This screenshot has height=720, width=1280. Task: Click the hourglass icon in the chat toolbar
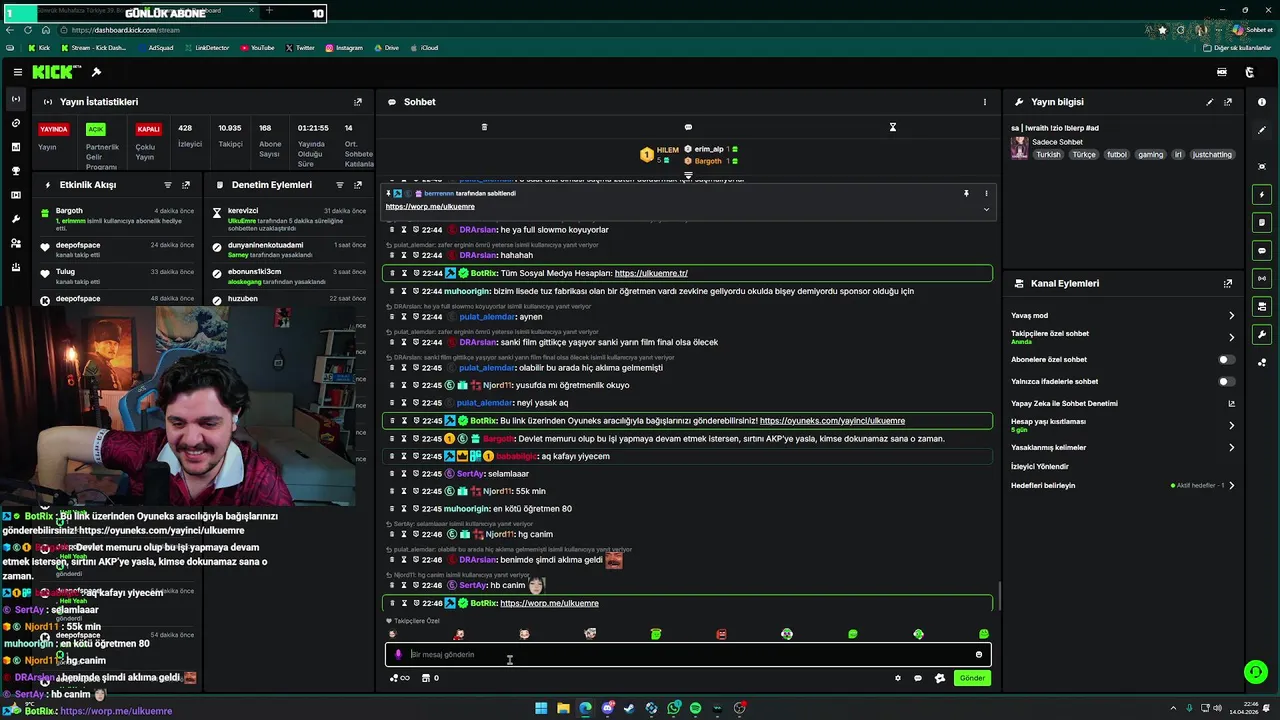(893, 127)
